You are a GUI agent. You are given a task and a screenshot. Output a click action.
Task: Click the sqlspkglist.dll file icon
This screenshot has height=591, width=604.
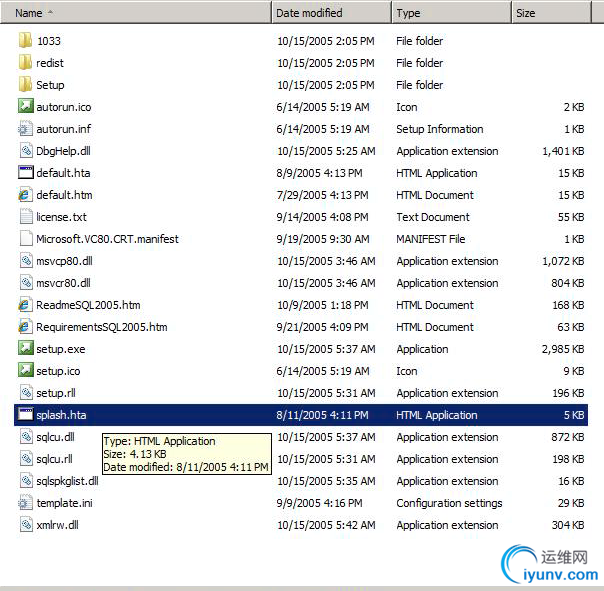tap(25, 480)
